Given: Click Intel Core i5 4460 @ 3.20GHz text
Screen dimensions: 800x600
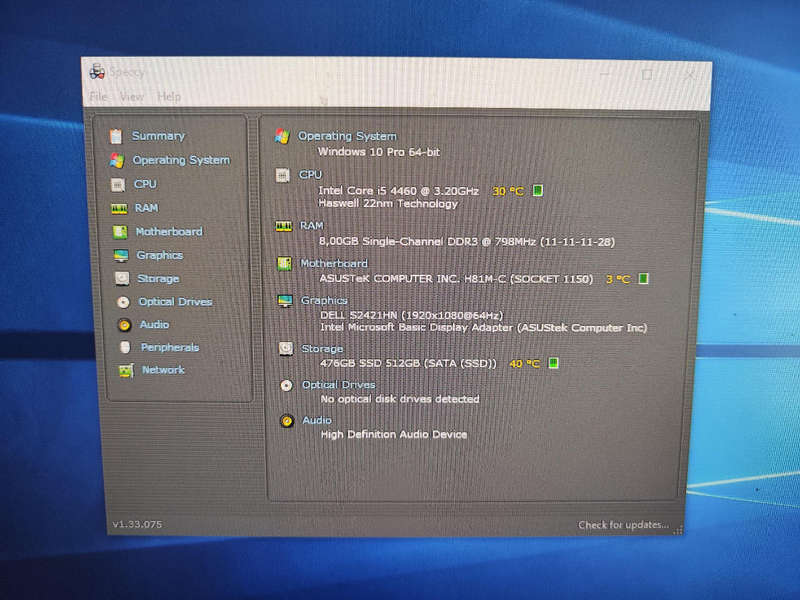Looking at the screenshot, I should coord(398,191).
